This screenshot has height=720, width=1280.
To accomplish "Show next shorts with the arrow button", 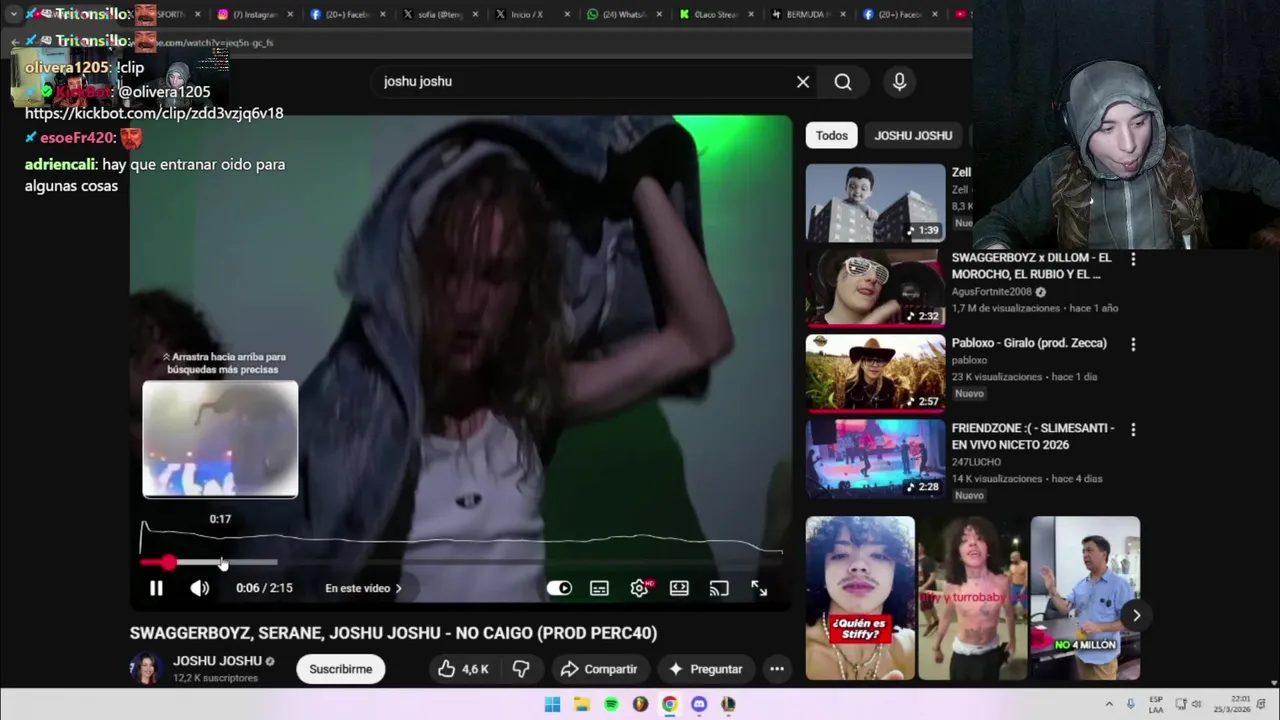I will [x=1136, y=615].
